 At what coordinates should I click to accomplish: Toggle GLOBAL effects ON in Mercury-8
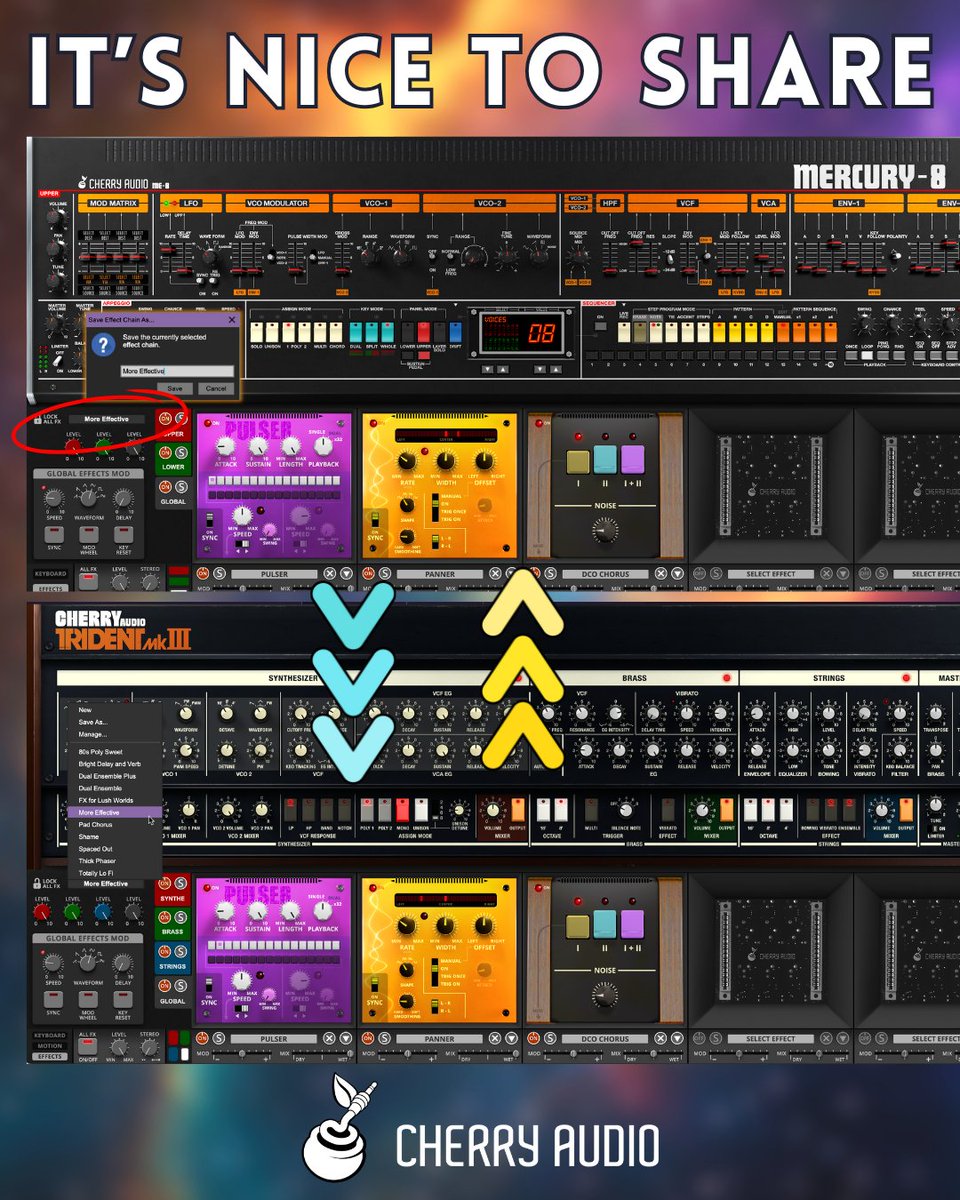[165, 486]
